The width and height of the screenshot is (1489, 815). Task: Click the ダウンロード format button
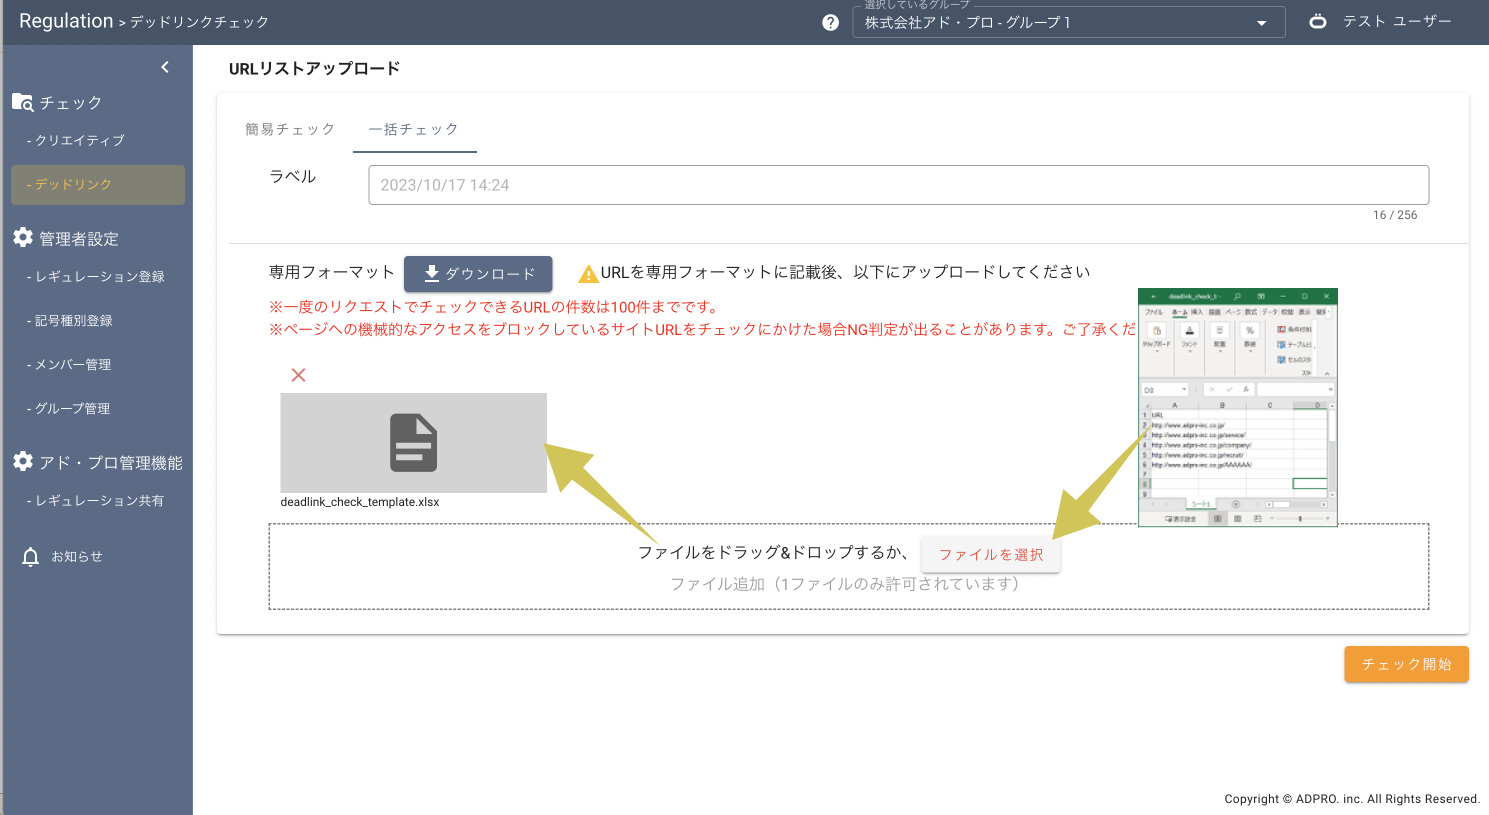click(x=478, y=273)
